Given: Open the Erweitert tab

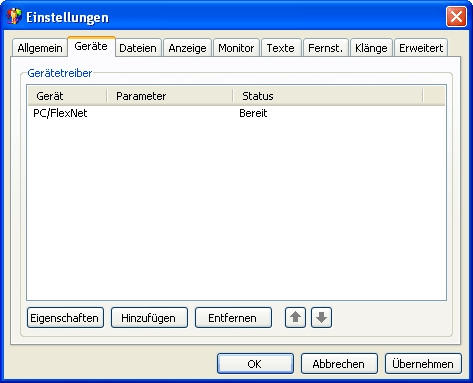Looking at the screenshot, I should pyautogui.click(x=421, y=48).
